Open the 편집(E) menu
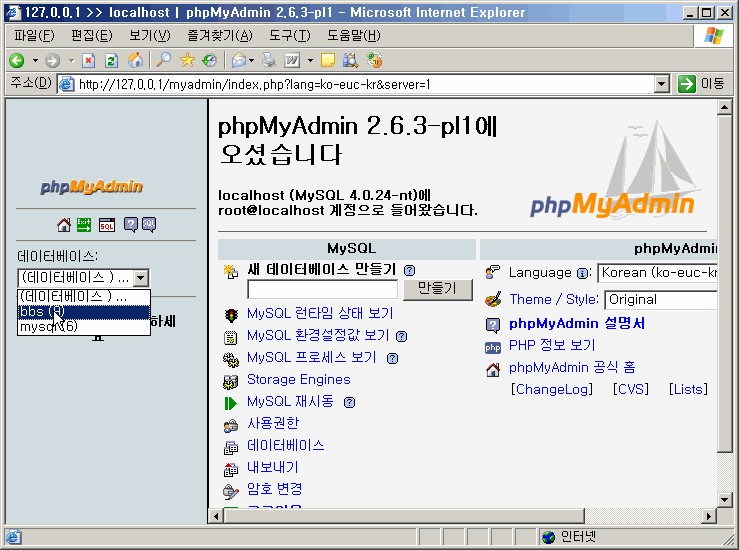 (91, 35)
